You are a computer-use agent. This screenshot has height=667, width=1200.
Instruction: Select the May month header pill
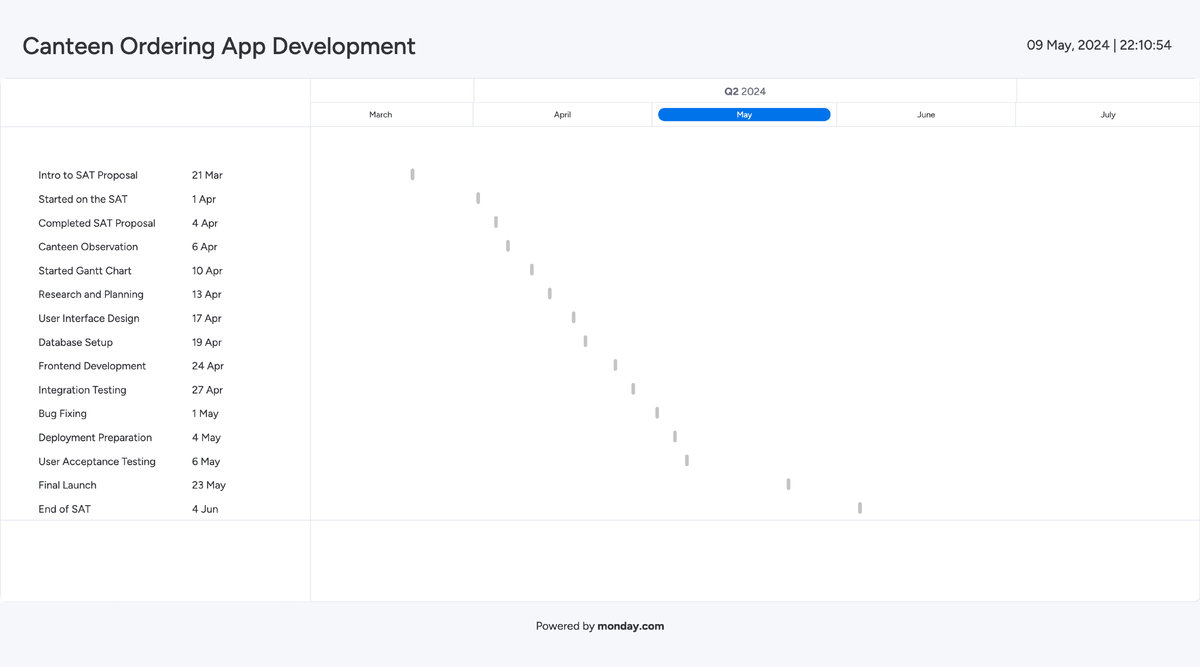click(743, 114)
